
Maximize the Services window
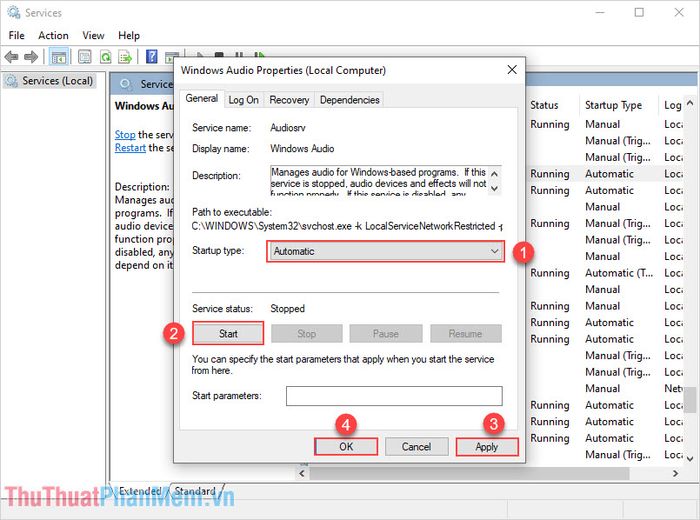pos(639,12)
